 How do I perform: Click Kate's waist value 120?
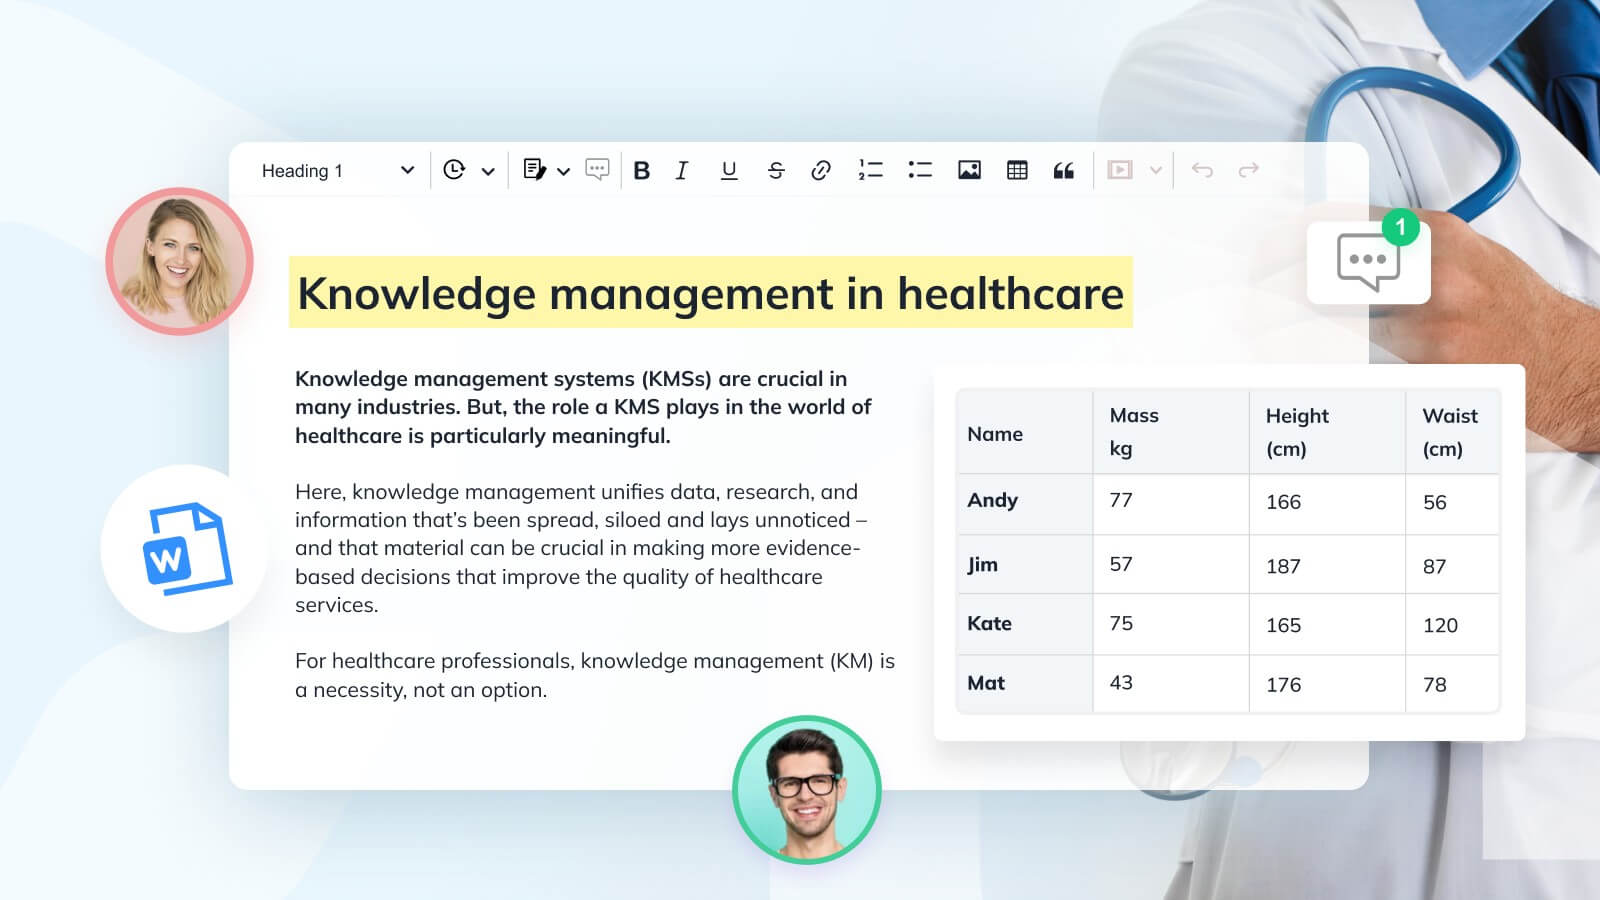[x=1440, y=625]
